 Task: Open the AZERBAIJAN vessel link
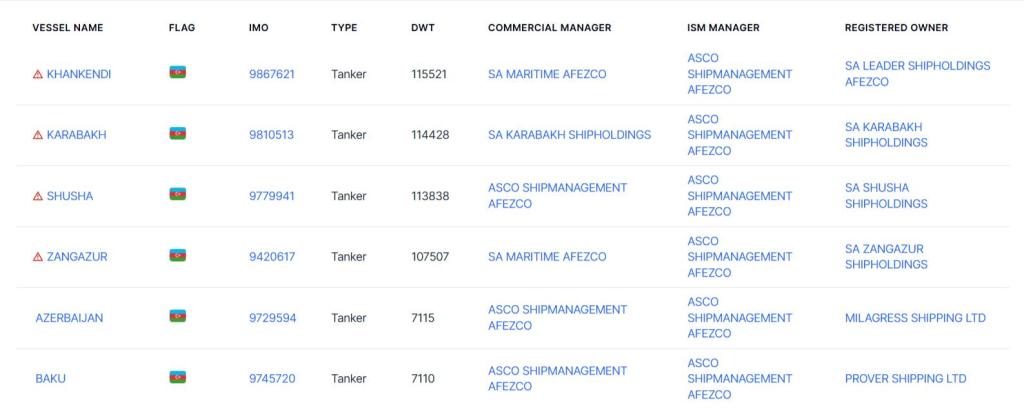click(x=69, y=318)
